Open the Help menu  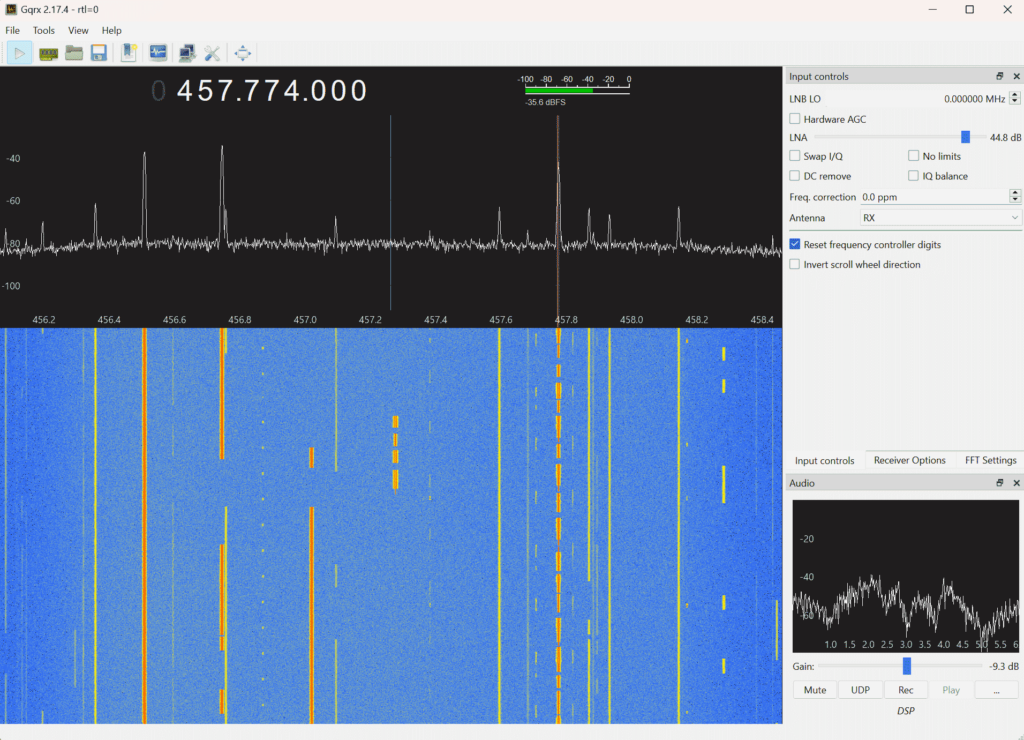(112, 30)
